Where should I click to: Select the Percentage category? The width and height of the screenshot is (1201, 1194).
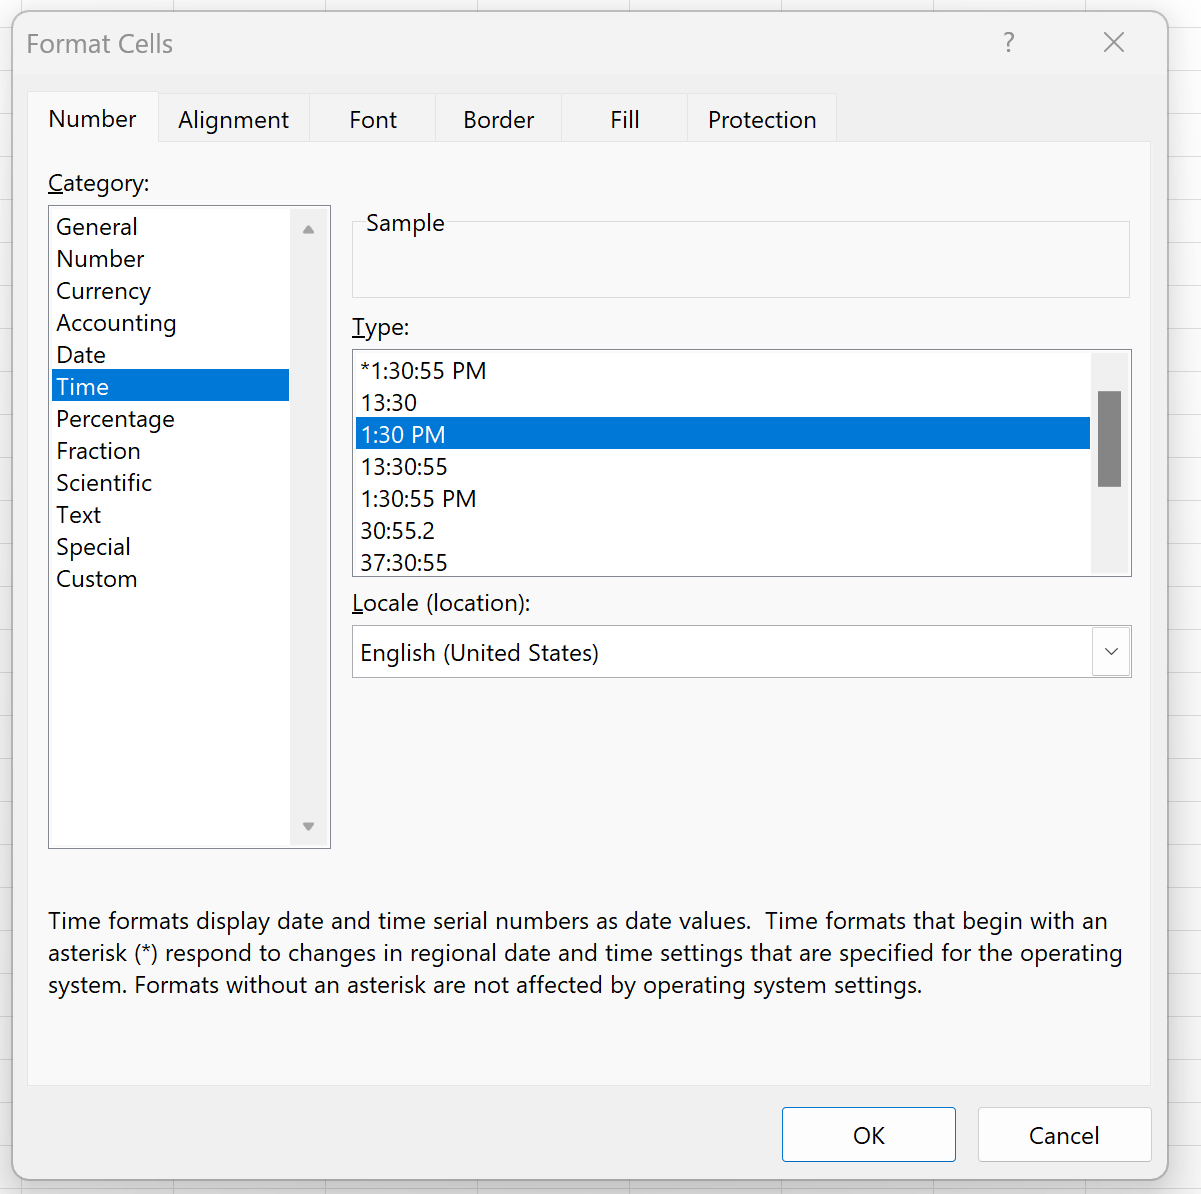pyautogui.click(x=115, y=418)
